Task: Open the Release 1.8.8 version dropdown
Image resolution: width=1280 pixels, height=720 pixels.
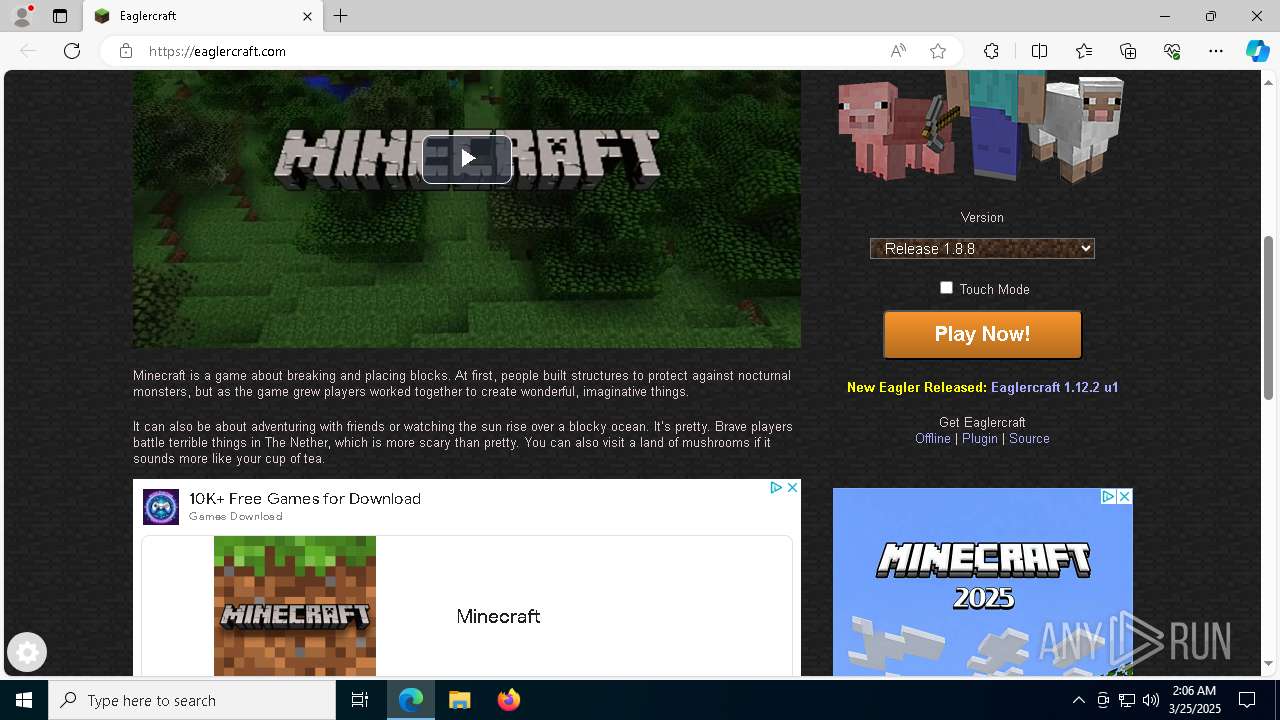Action: (982, 249)
